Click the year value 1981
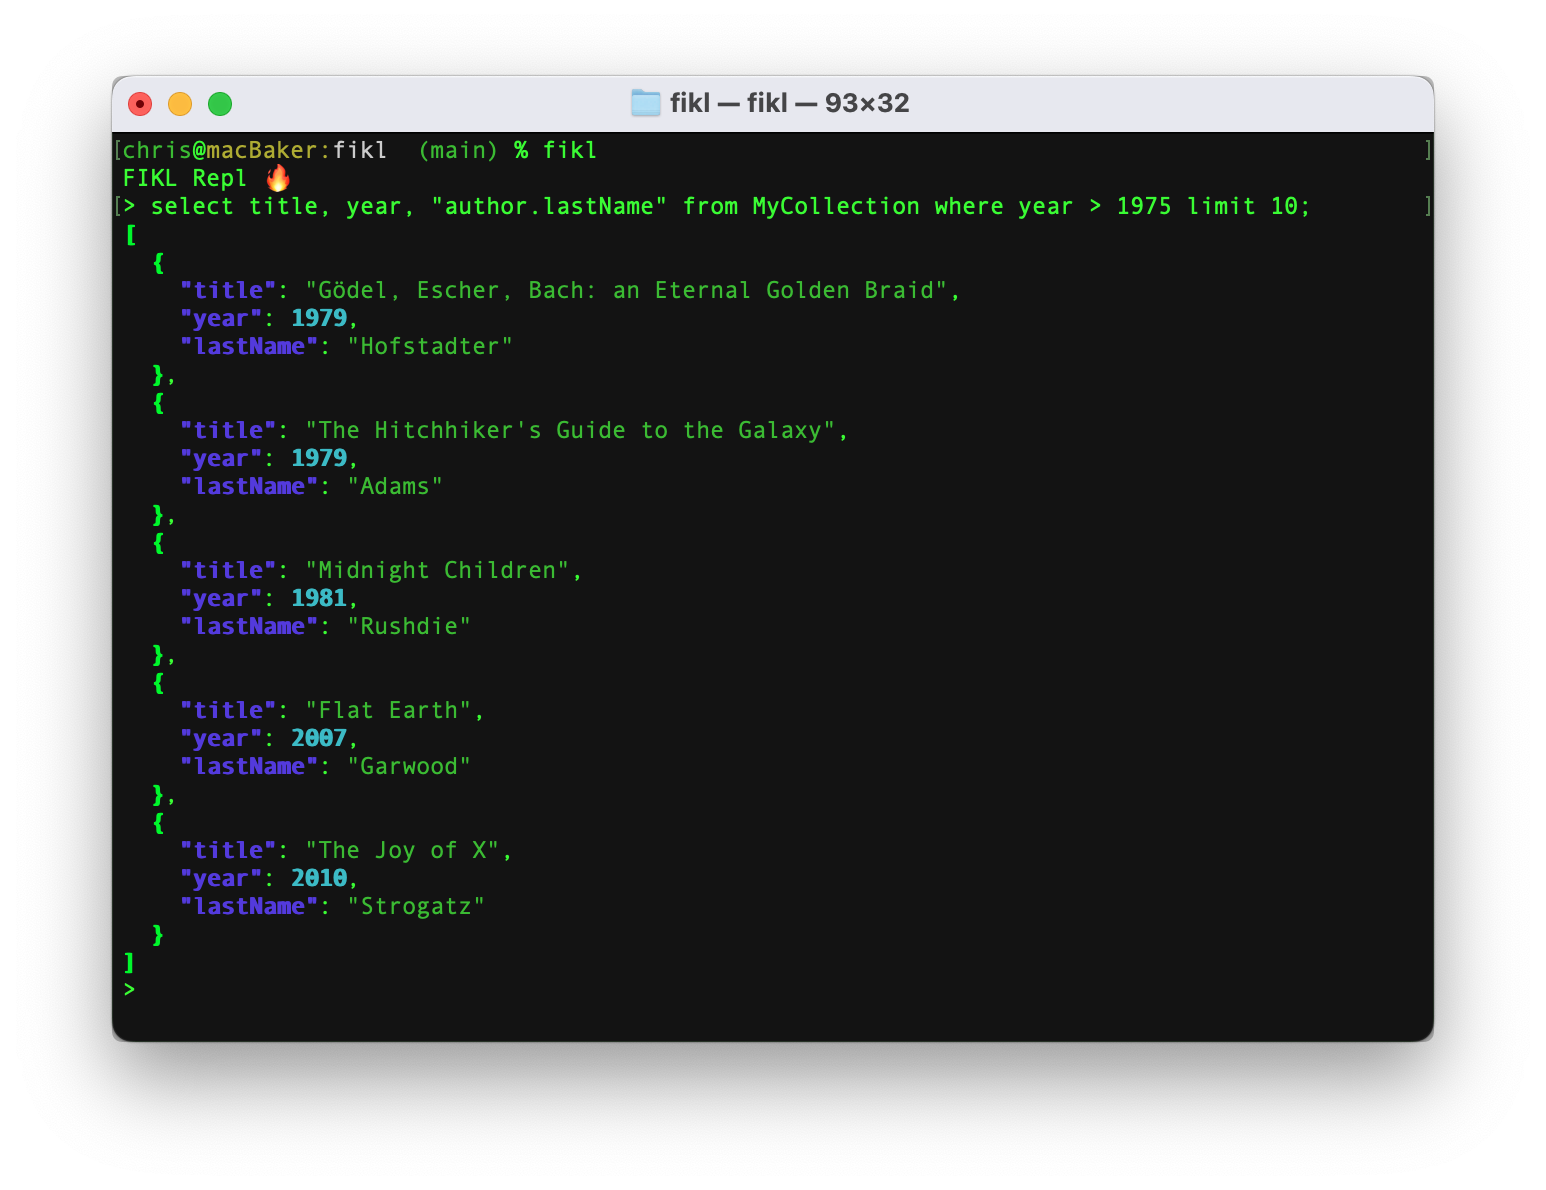The image size is (1546, 1190). (318, 598)
